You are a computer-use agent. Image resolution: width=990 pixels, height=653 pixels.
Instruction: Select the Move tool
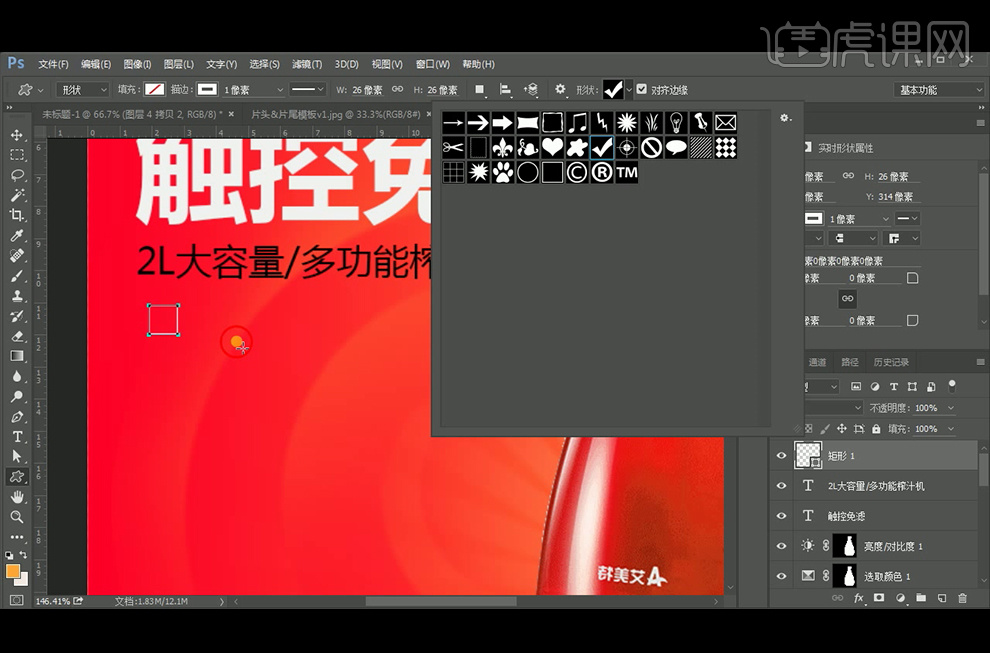click(x=17, y=135)
